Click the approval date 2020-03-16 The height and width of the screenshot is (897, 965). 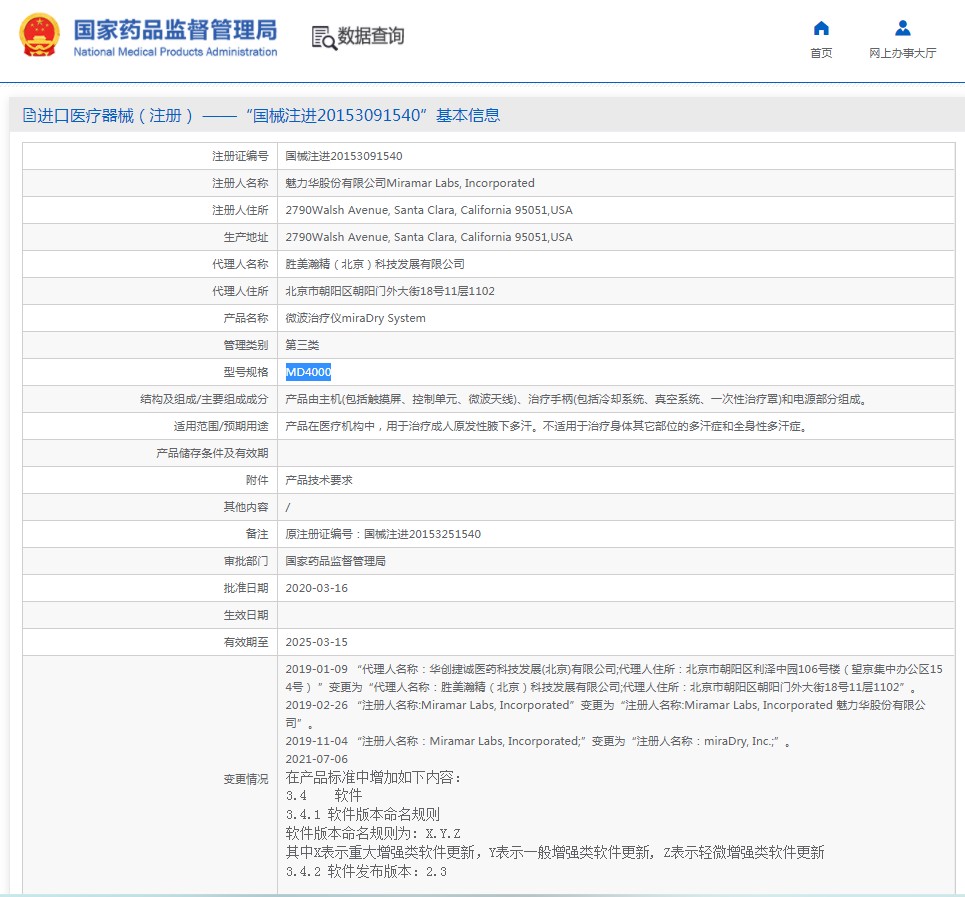(317, 588)
